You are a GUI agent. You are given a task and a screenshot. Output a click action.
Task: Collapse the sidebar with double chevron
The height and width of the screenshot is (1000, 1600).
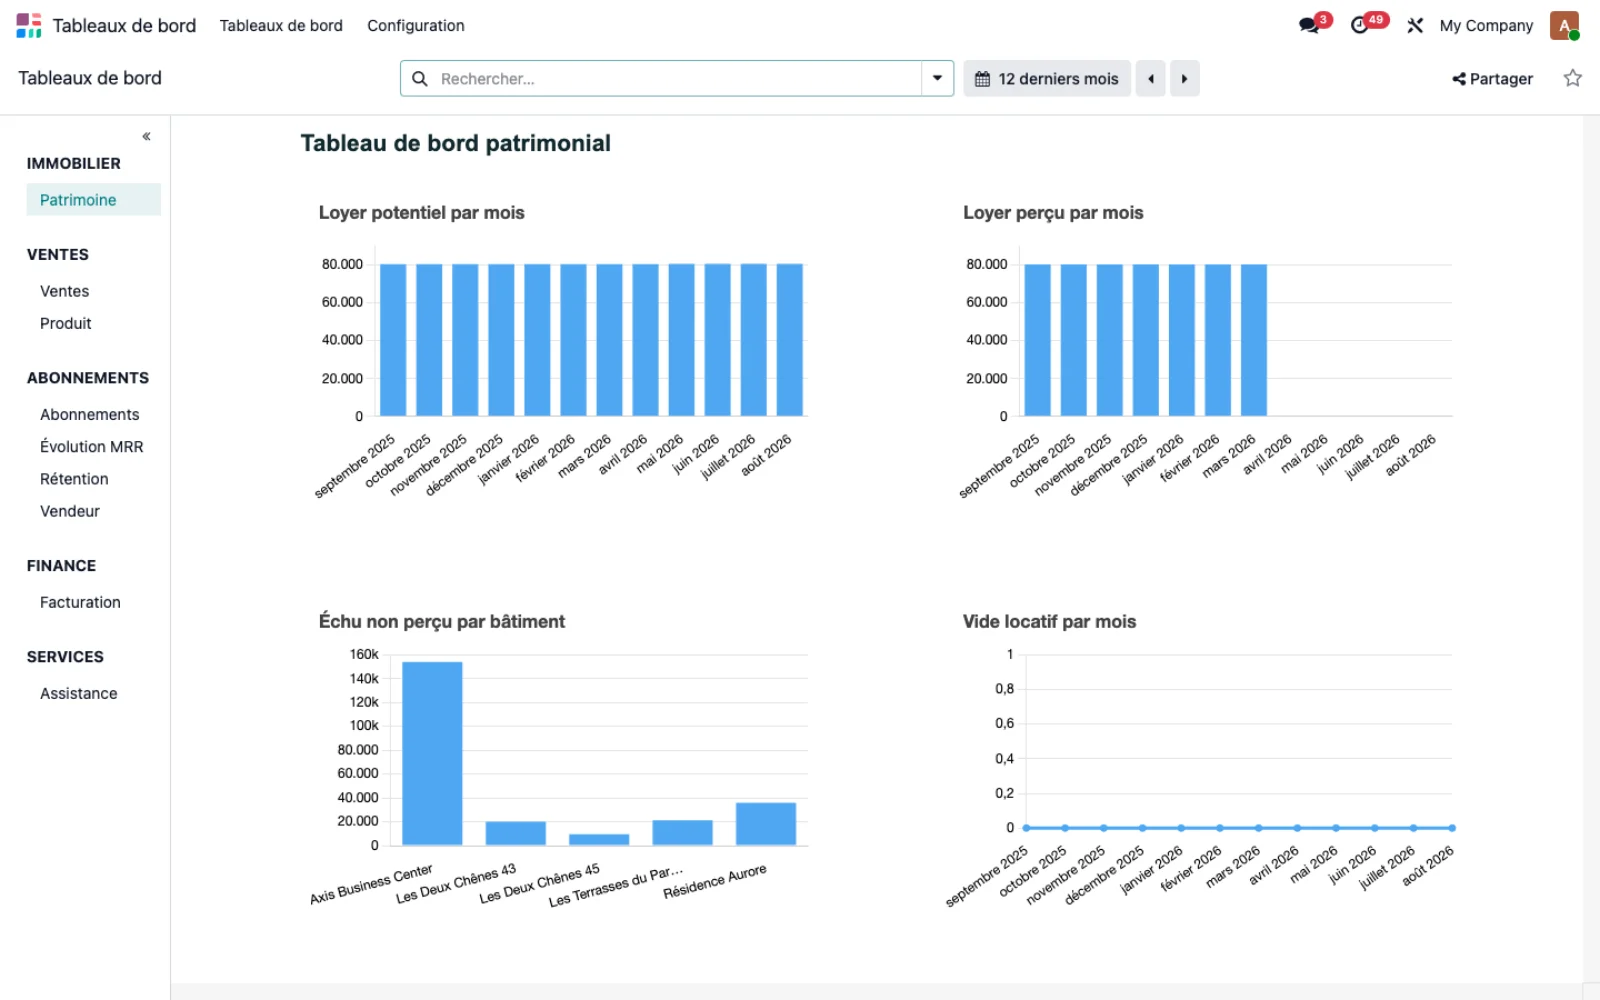click(146, 136)
